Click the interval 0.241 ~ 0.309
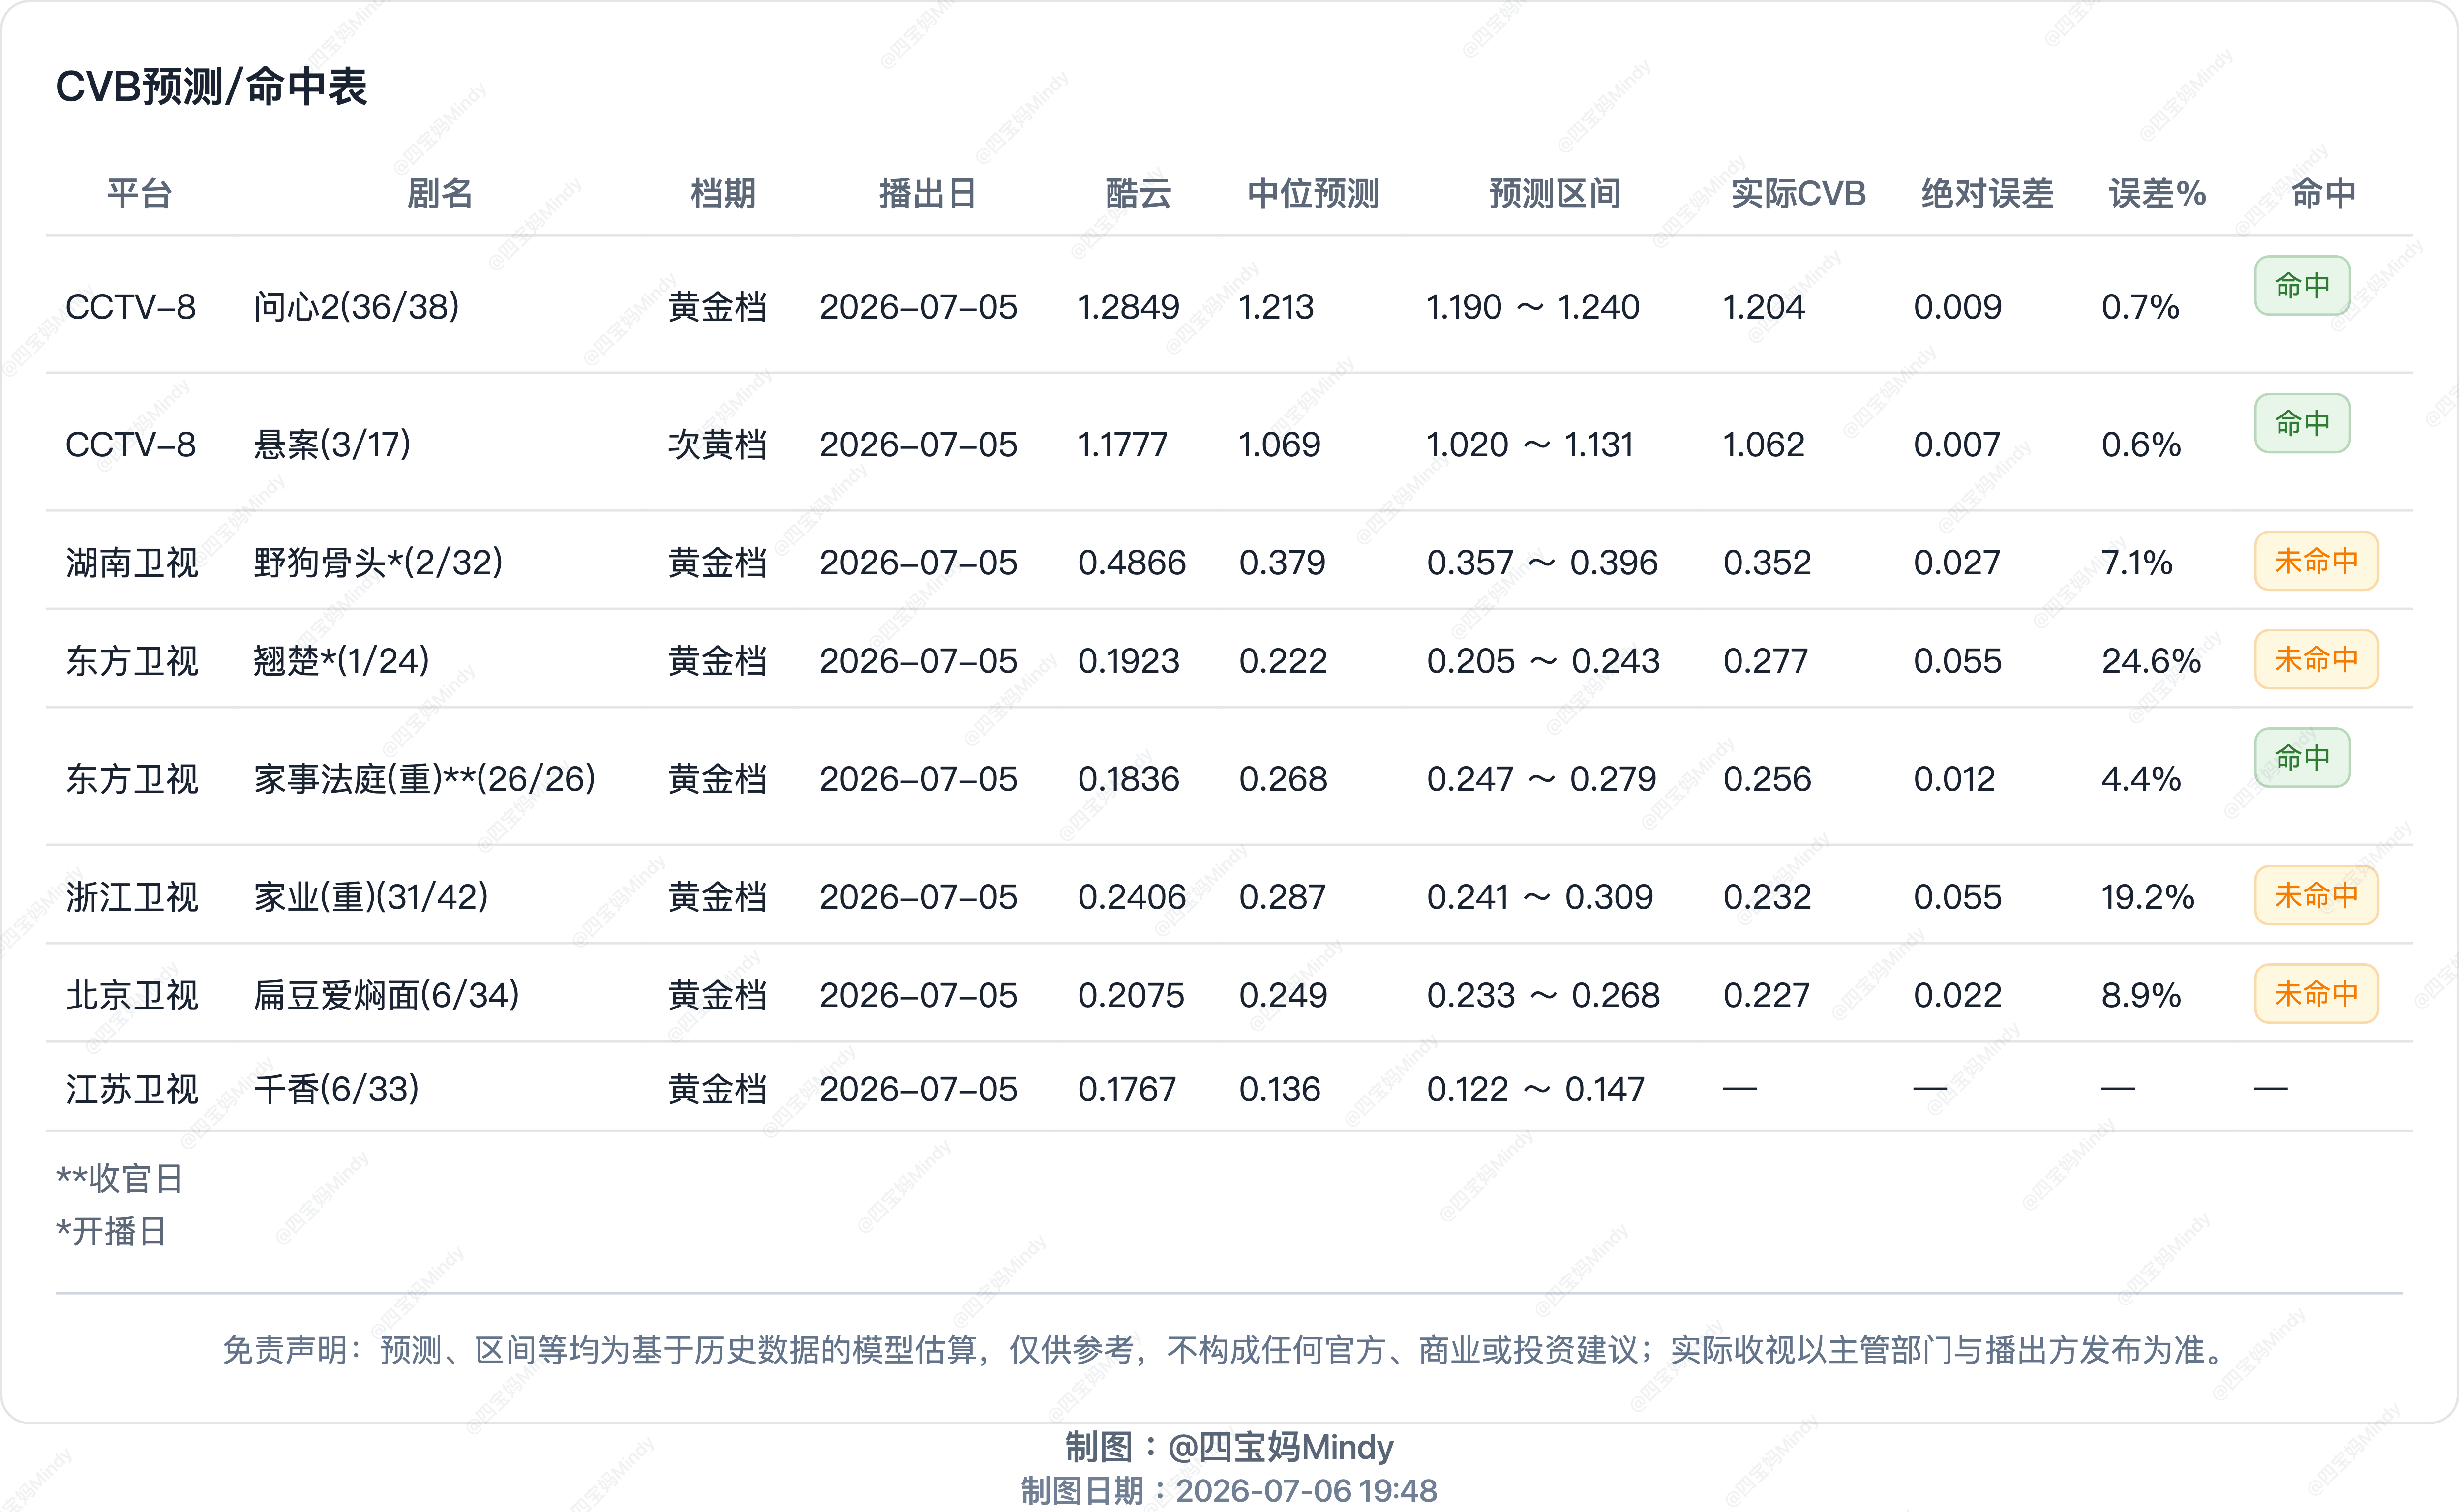 click(x=1540, y=896)
